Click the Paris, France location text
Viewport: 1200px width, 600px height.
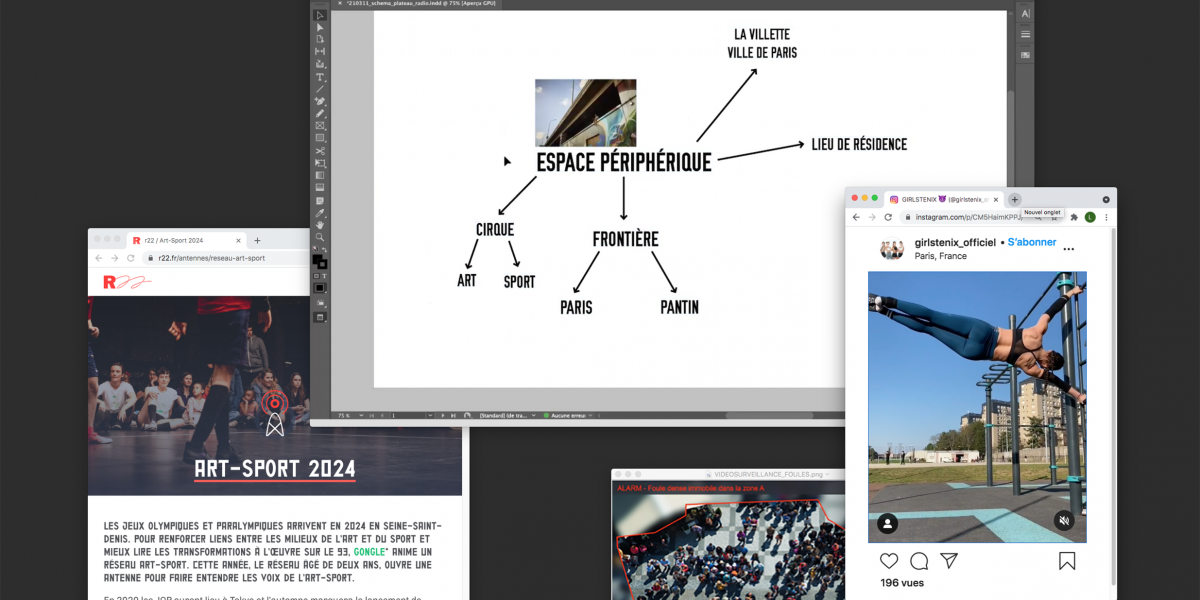[941, 256]
